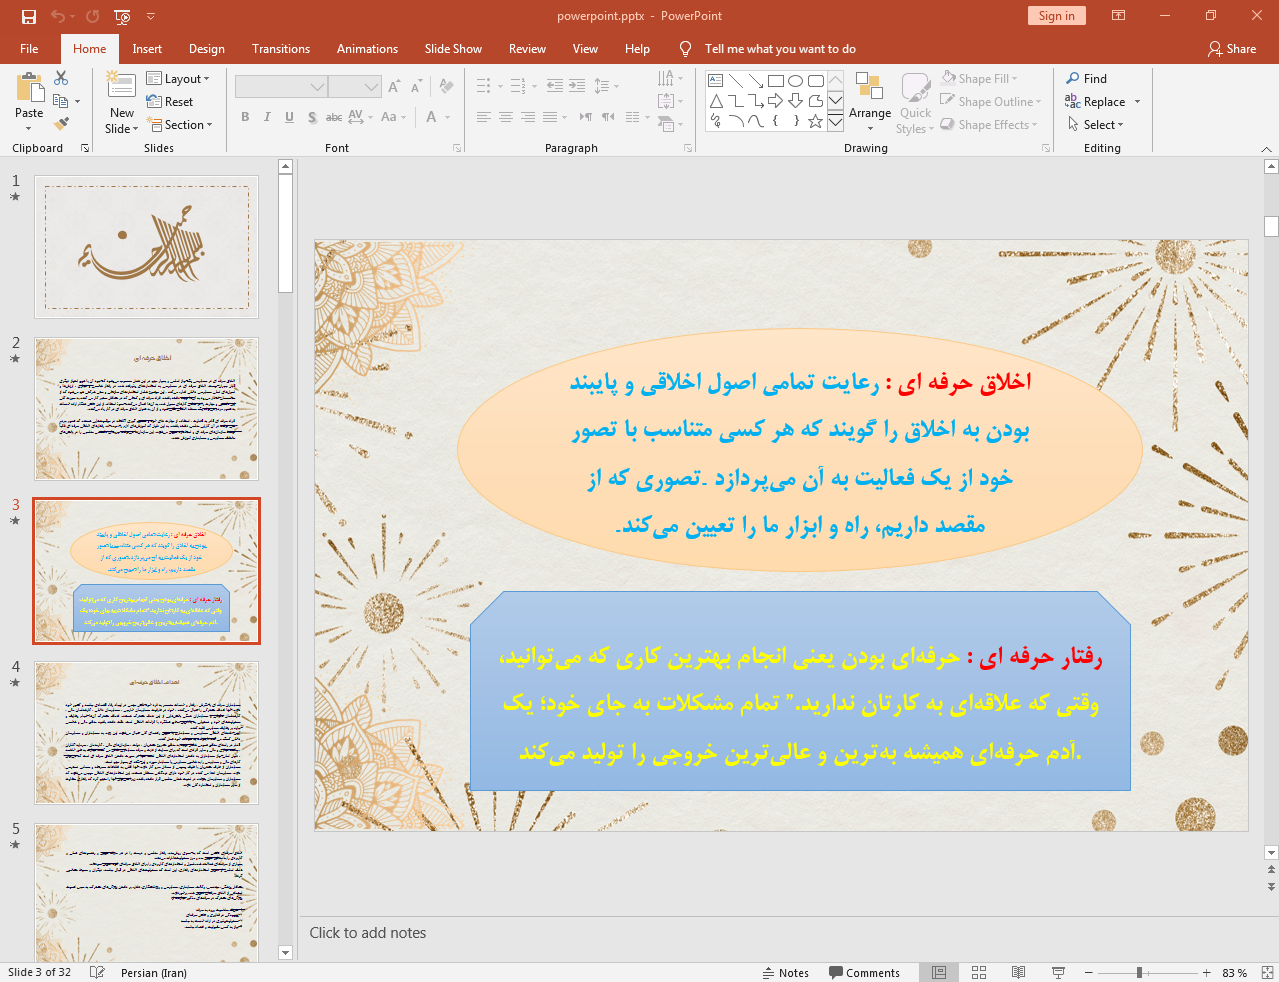Click the right-to-left text direction icon
1279x982 pixels.
click(x=608, y=117)
